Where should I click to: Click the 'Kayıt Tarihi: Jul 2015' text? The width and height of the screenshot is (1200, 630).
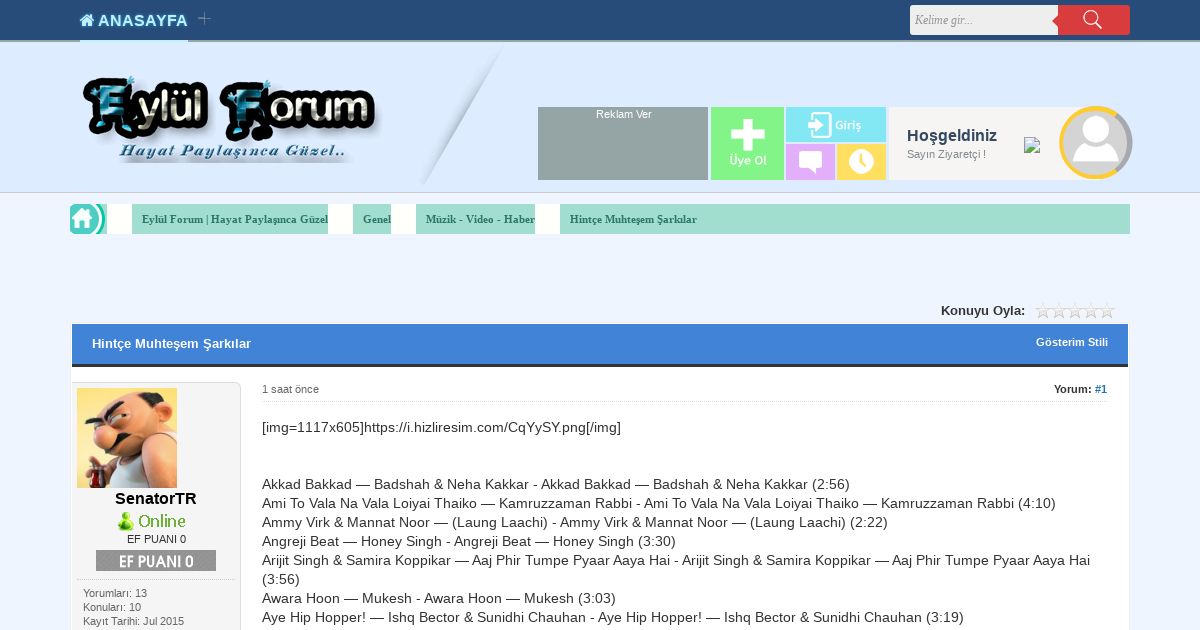click(134, 621)
